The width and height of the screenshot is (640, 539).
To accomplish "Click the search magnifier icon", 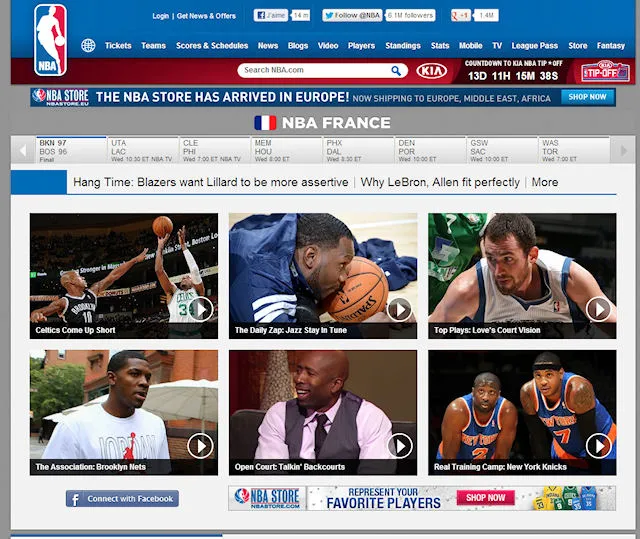I will click(x=397, y=70).
